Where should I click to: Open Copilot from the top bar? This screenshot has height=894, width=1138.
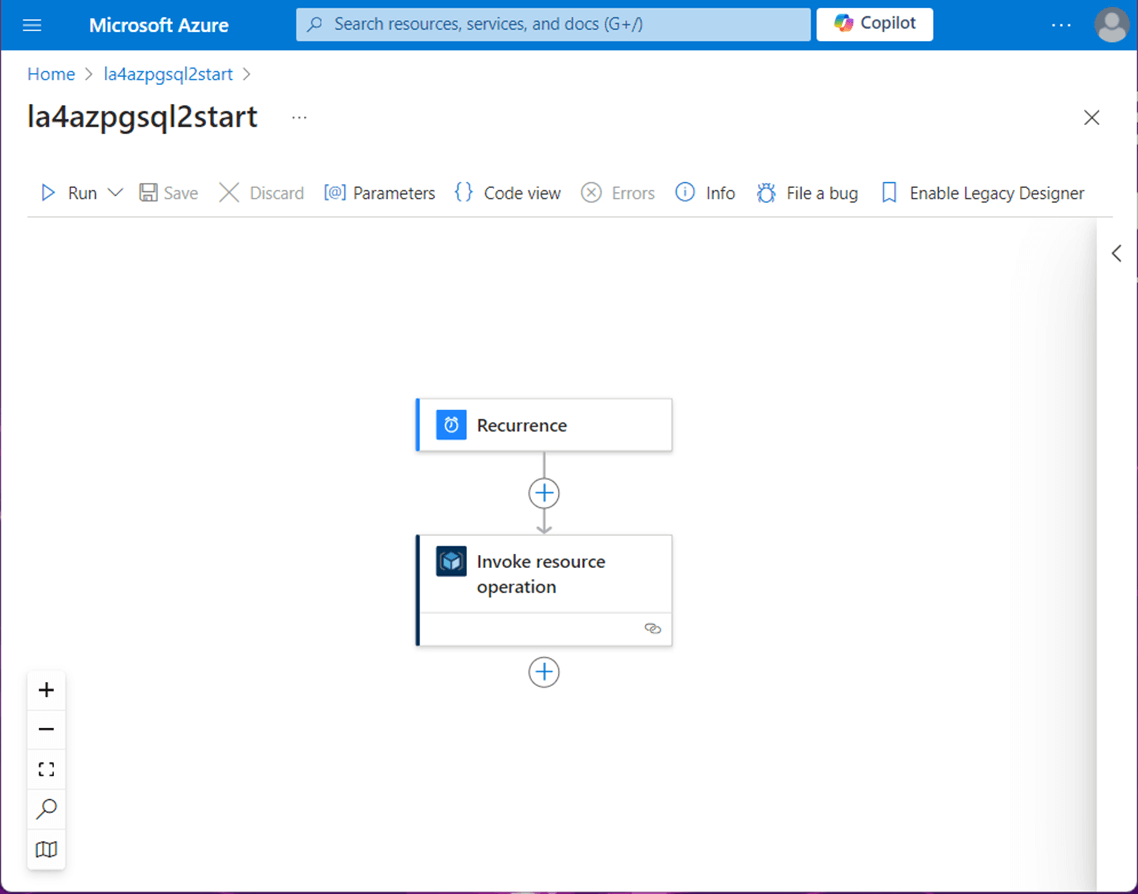[x=875, y=24]
